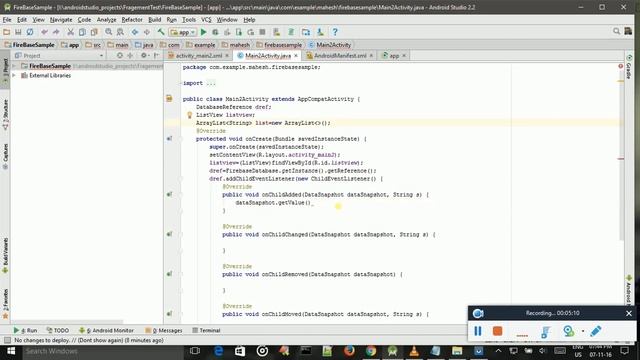Open the Terminal tool window
Image resolution: width=640 pixels, height=360 pixels.
click(x=206, y=330)
